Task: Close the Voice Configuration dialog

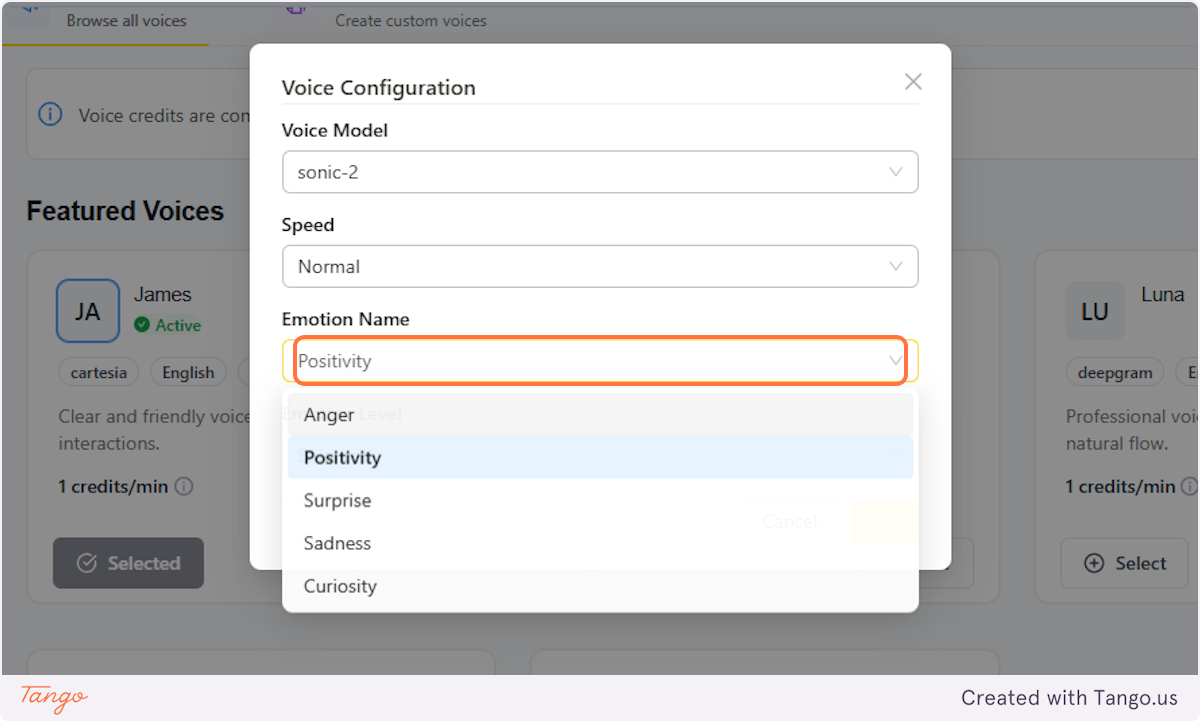Action: (x=912, y=82)
